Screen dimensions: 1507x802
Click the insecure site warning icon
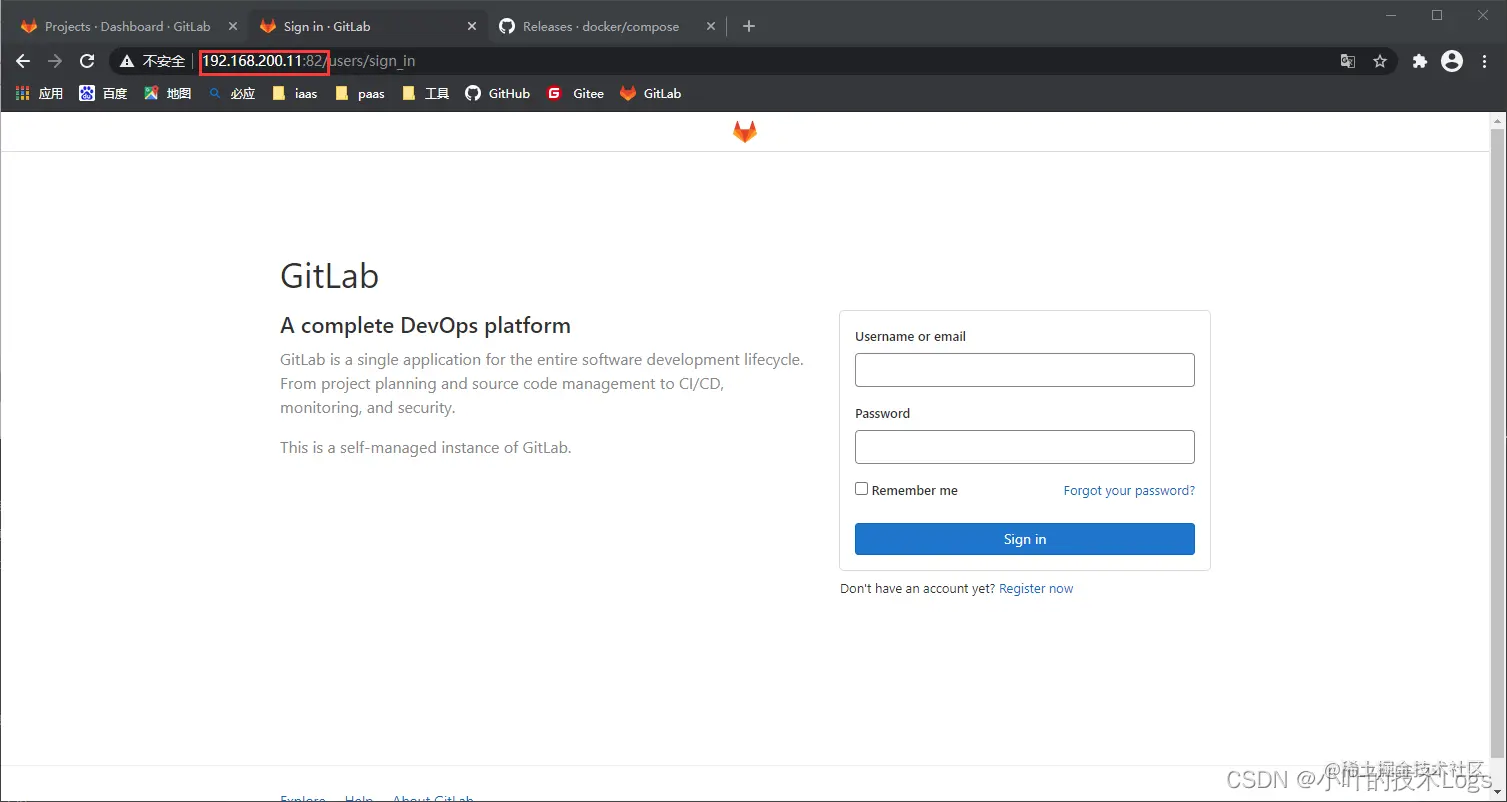pyautogui.click(x=126, y=61)
